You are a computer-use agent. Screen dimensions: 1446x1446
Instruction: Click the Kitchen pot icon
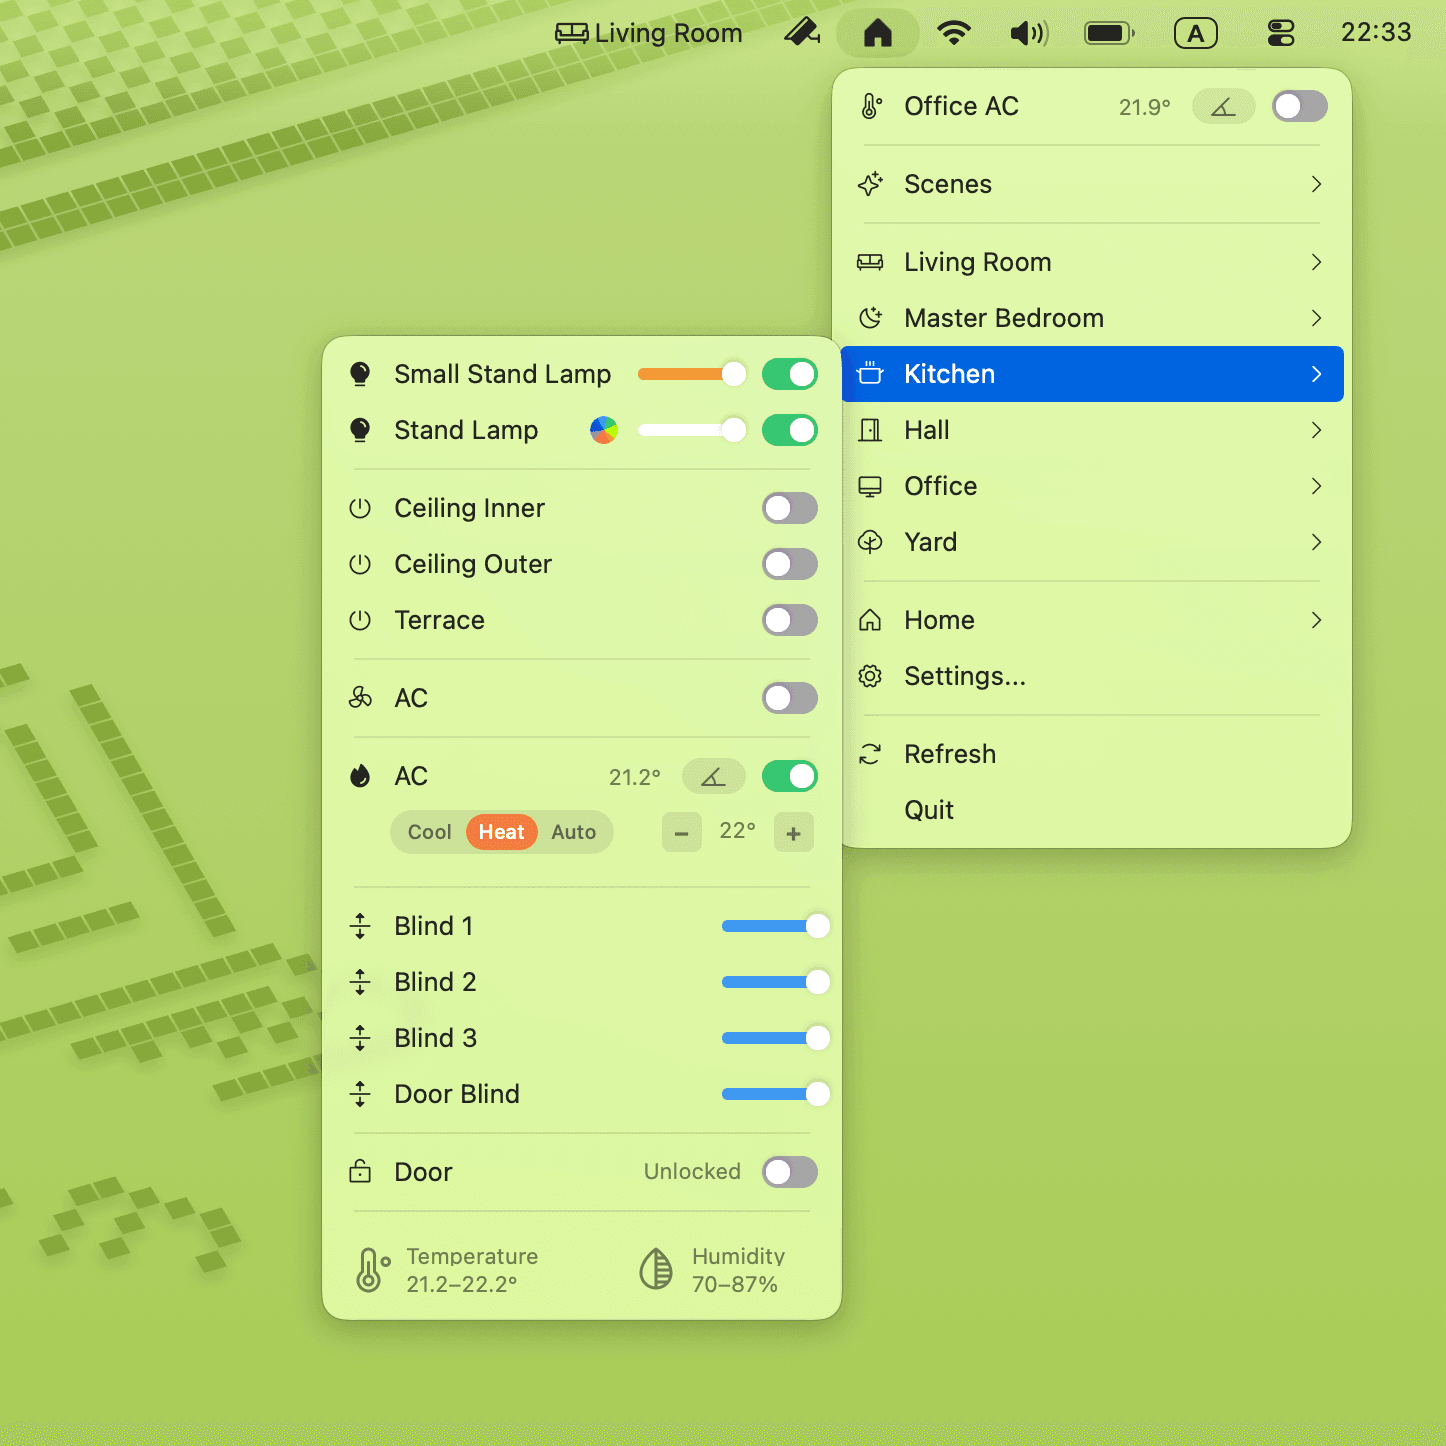click(x=870, y=373)
